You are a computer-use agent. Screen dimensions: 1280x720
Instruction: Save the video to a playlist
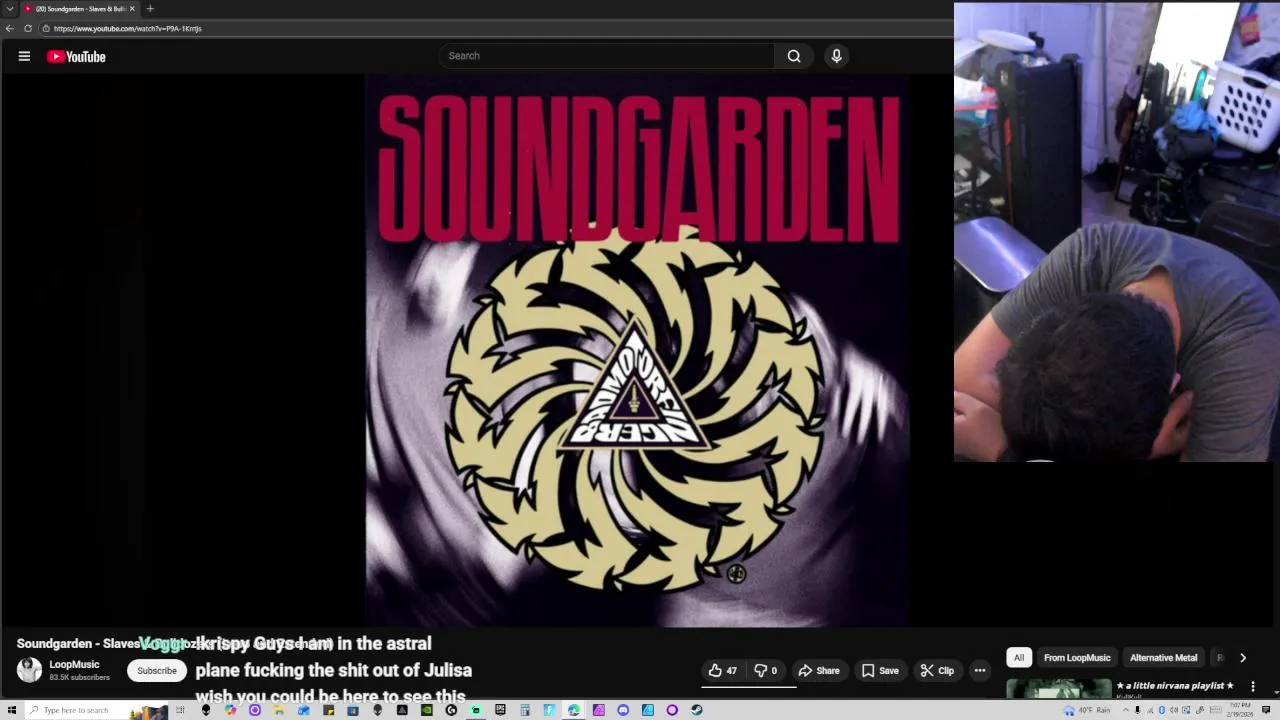coord(880,671)
